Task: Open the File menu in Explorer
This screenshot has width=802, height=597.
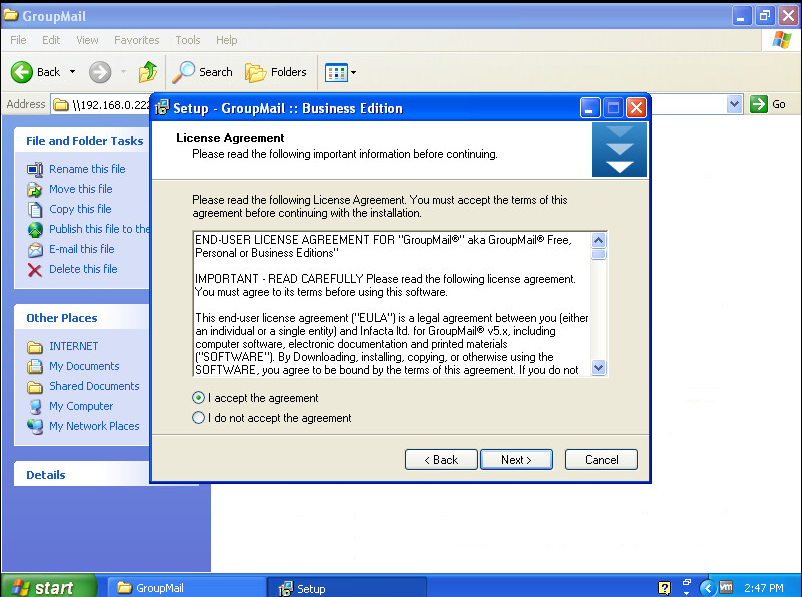Action: (18, 40)
